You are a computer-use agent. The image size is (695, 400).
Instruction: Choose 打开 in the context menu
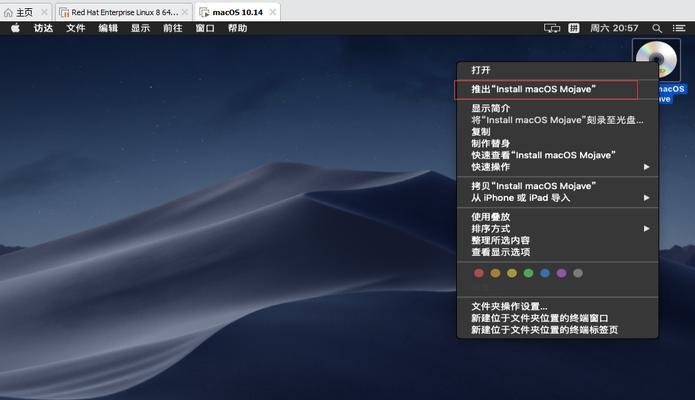(558, 70)
